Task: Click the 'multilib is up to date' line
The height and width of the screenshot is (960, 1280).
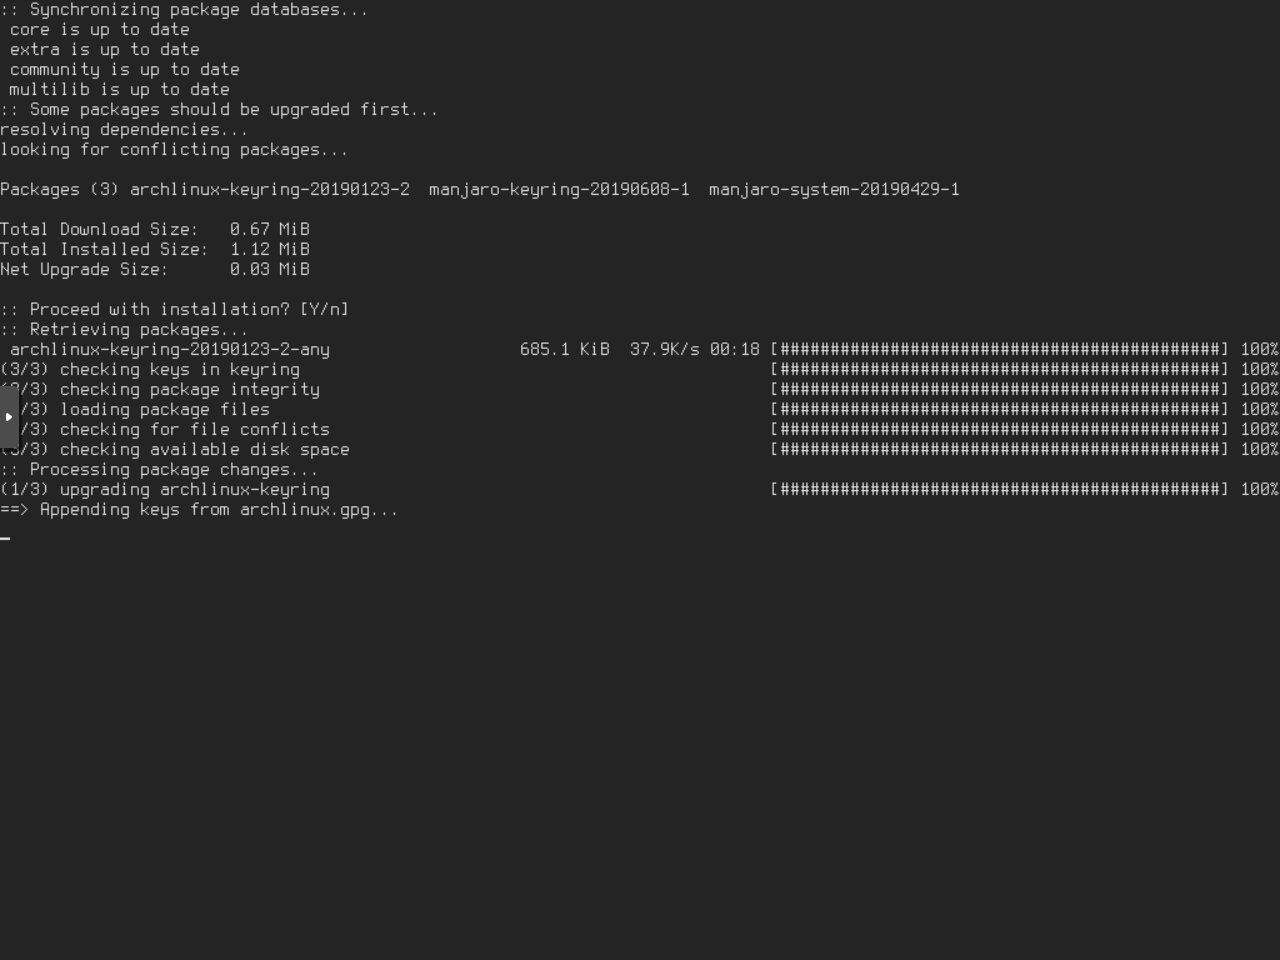Action: [x=119, y=89]
